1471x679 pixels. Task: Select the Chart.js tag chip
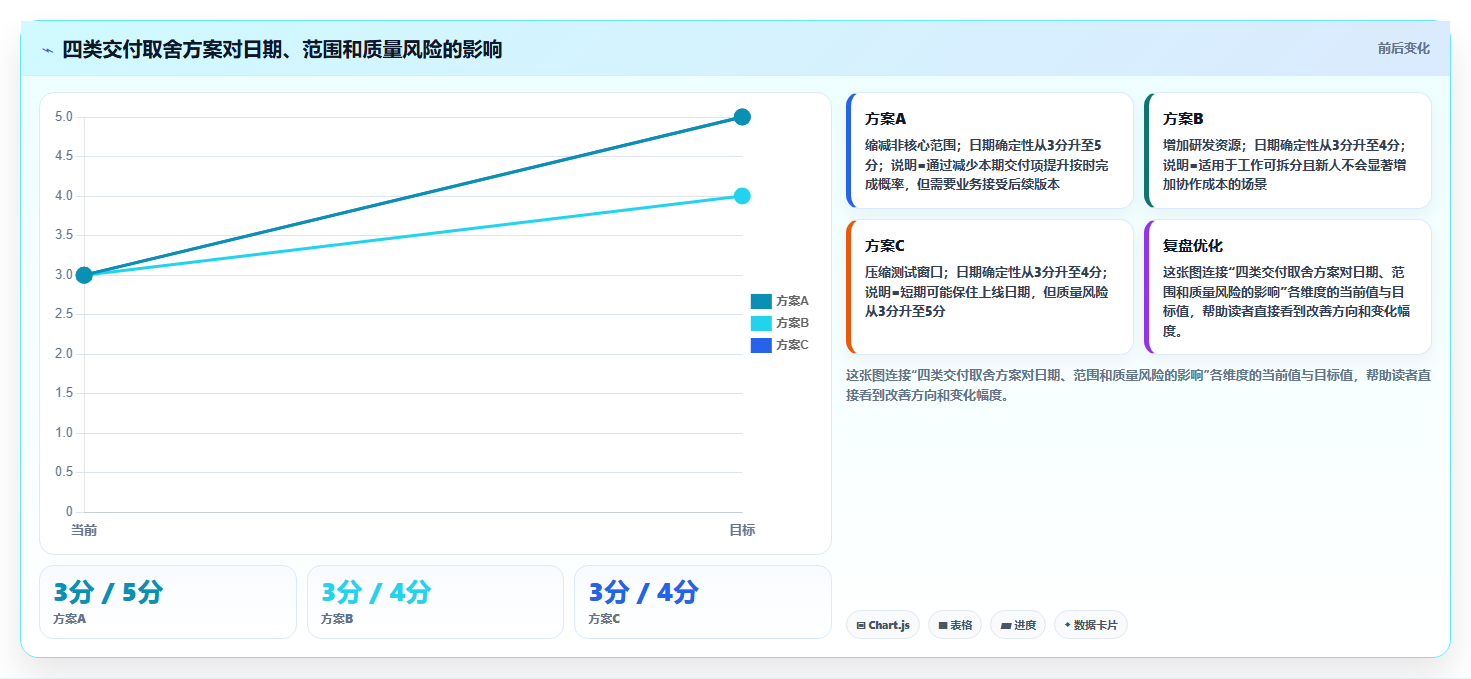click(883, 625)
